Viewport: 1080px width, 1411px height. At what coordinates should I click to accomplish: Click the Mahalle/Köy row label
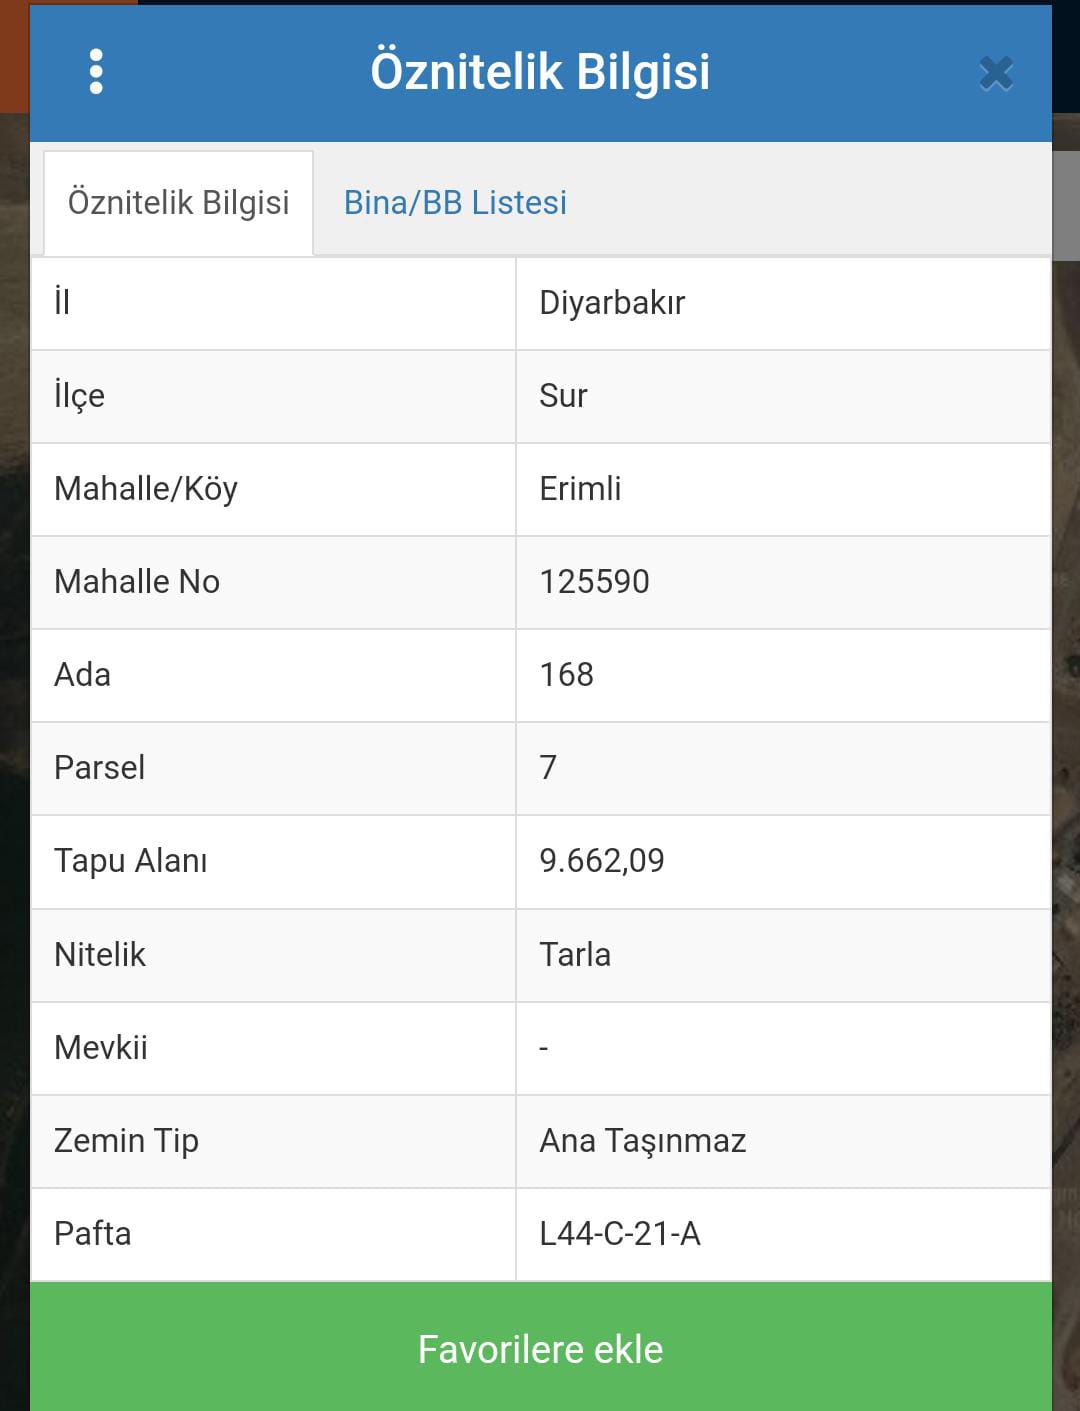click(146, 489)
